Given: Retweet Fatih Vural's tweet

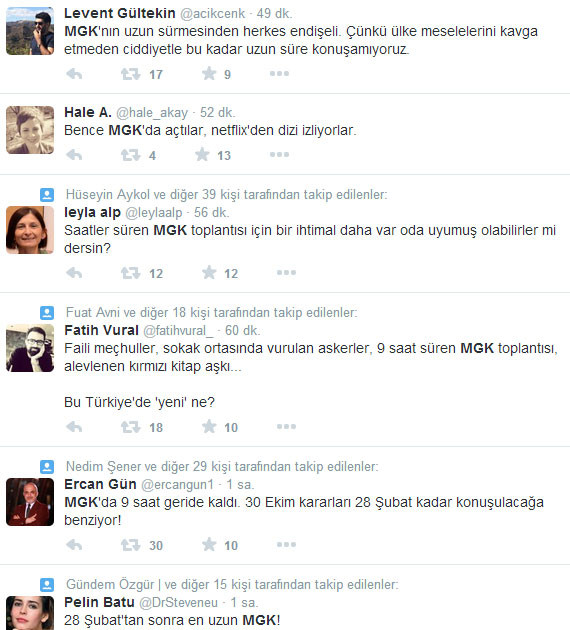Looking at the screenshot, I should (131, 427).
